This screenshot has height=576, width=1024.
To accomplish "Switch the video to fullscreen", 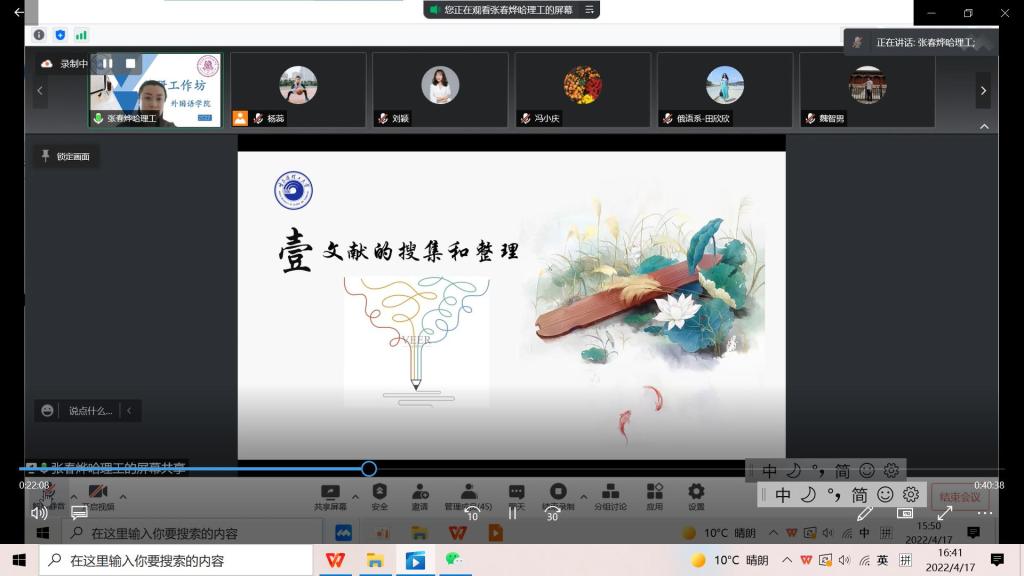I will pos(945,513).
